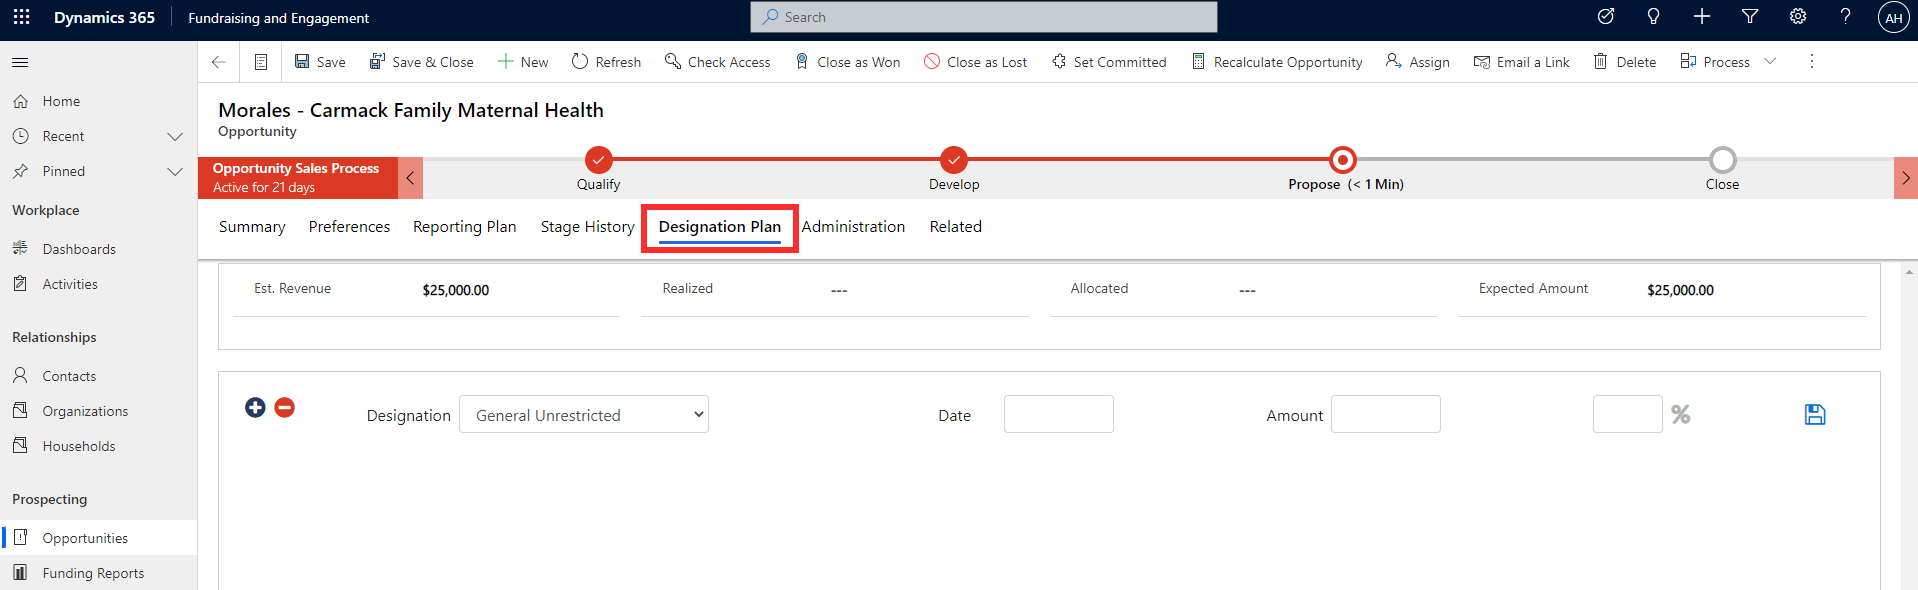Click Save in the command bar

(320, 62)
